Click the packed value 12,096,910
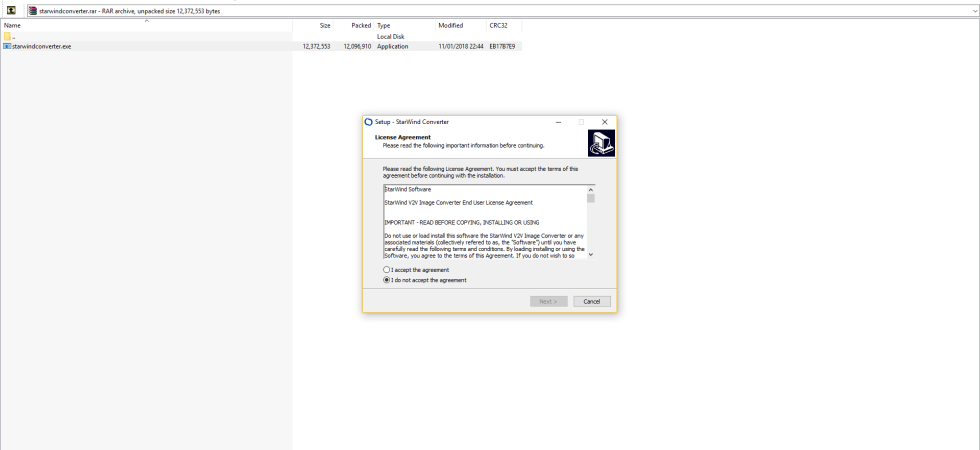 click(x=357, y=46)
